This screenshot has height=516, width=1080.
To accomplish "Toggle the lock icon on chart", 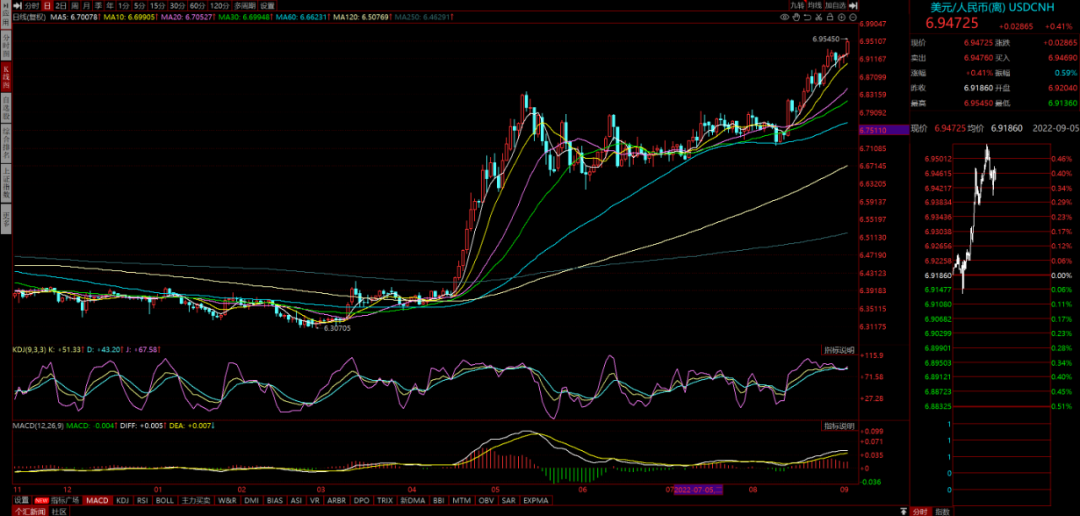I will click(830, 17).
